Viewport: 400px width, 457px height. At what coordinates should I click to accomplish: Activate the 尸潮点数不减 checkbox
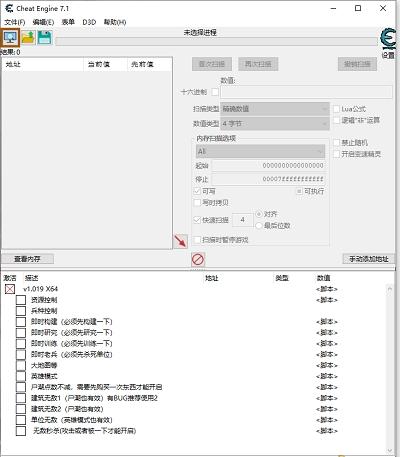click(x=21, y=387)
